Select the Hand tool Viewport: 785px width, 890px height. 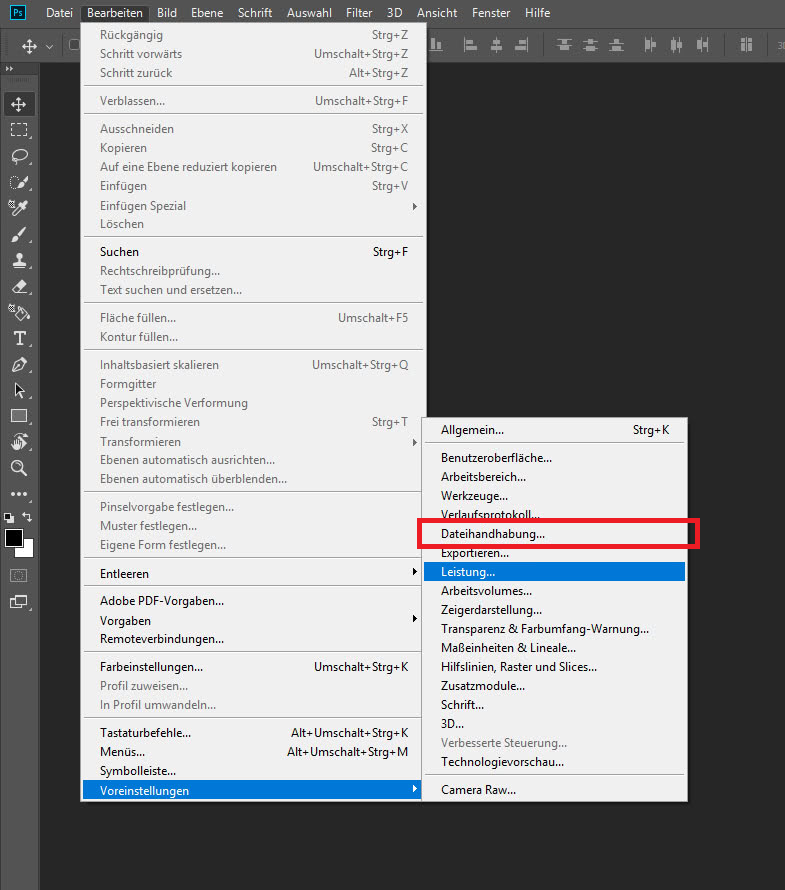coord(19,442)
